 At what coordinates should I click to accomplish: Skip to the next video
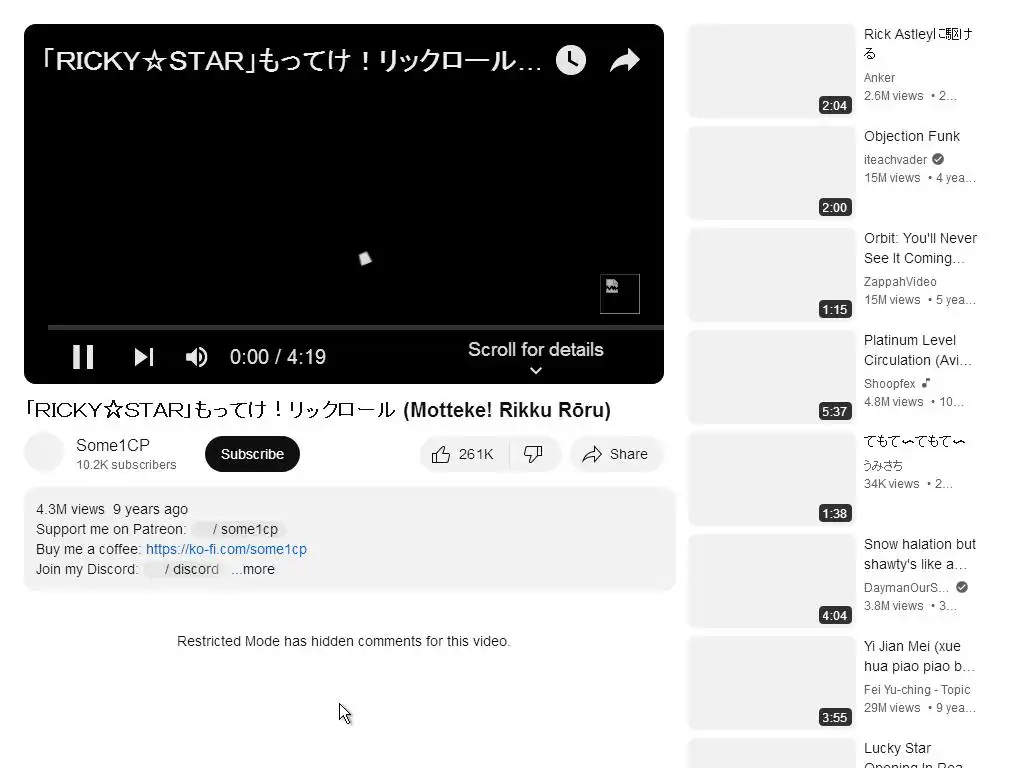pos(144,357)
